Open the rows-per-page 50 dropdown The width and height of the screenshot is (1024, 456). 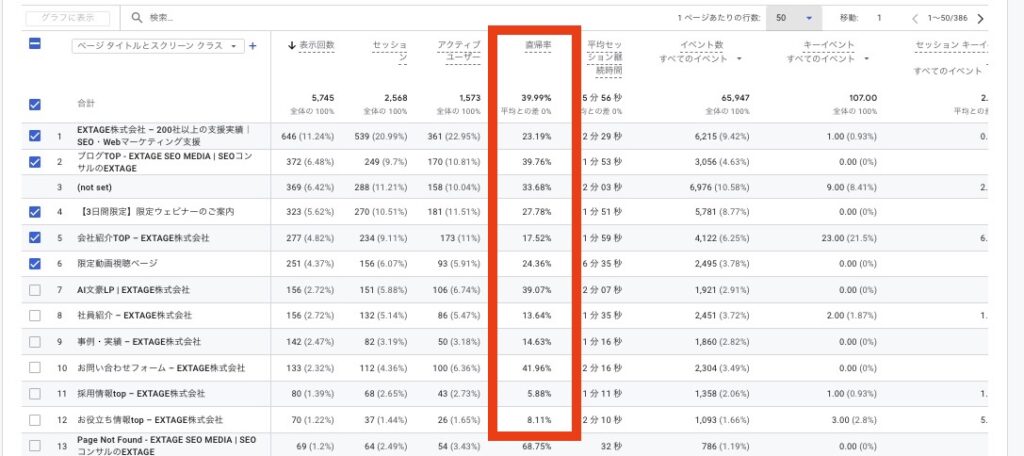click(x=793, y=18)
